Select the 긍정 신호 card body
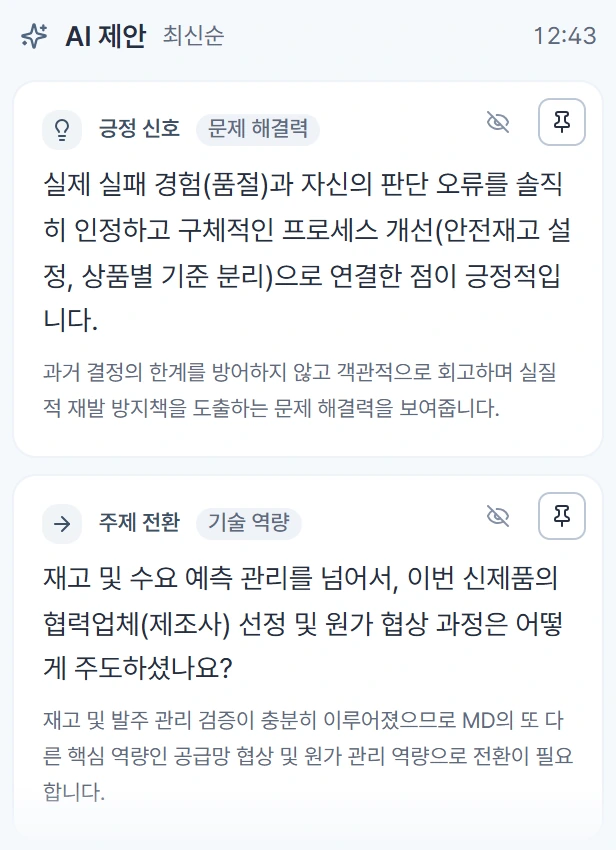Image resolution: width=616 pixels, height=850 pixels. (x=307, y=269)
